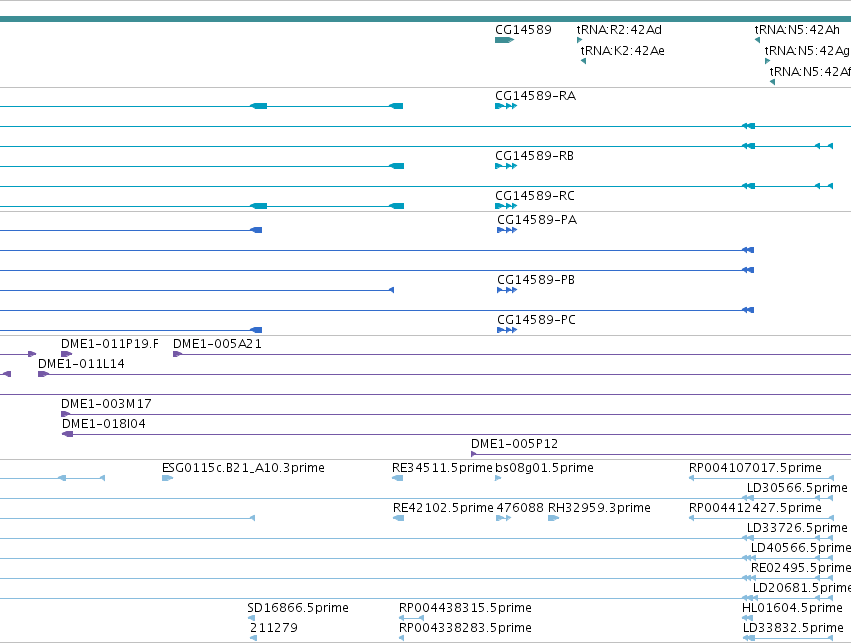851x643 pixels.
Task: Select transcript CG14589-RA label
Action: tap(536, 96)
